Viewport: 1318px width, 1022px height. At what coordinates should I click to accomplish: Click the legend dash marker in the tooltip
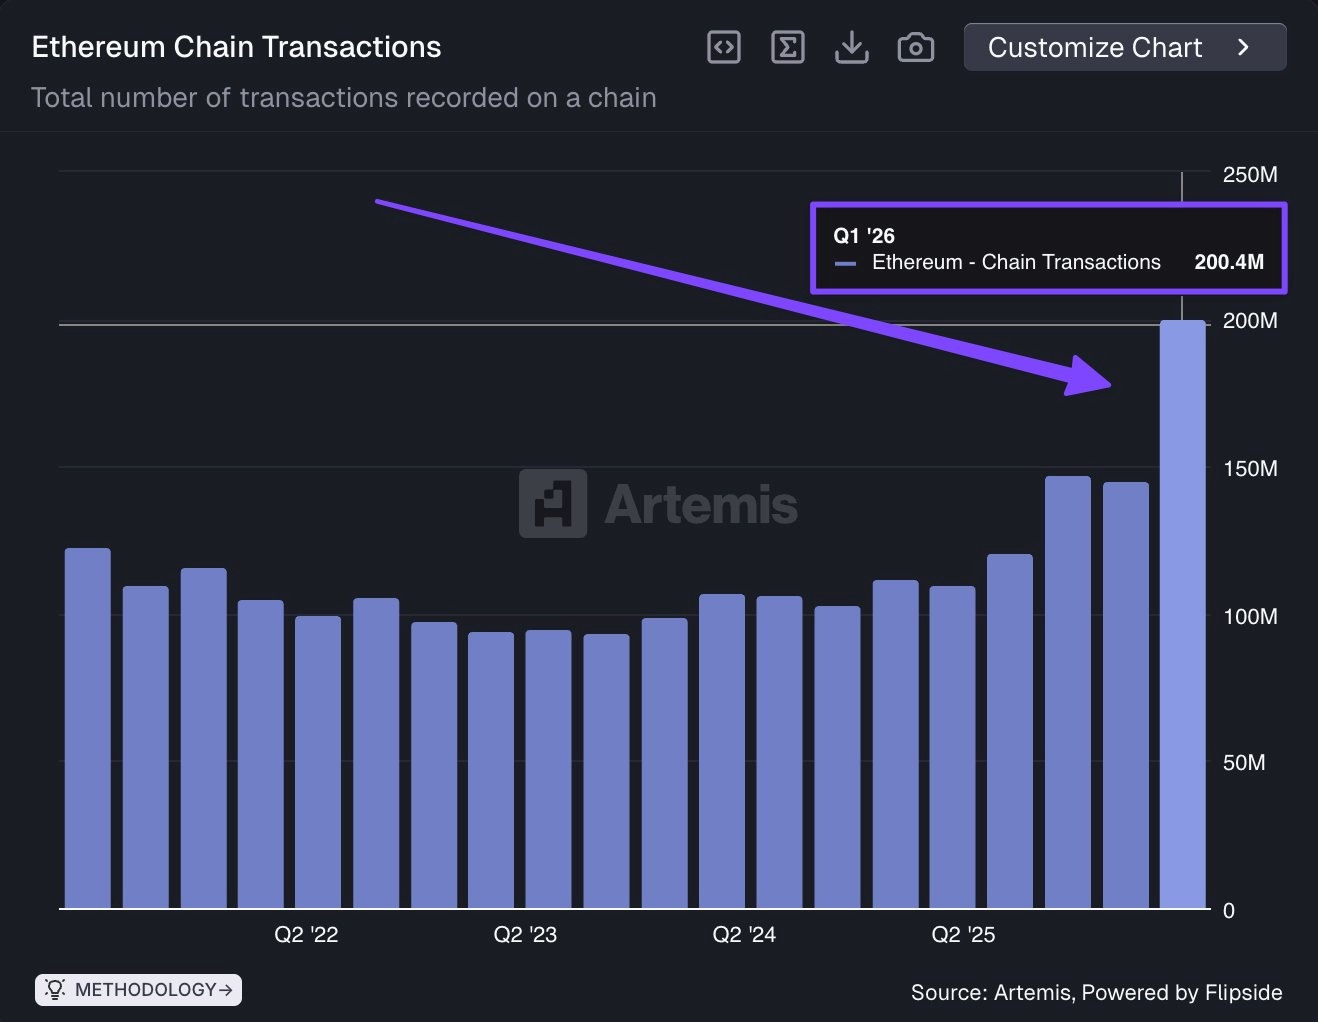pyautogui.click(x=845, y=263)
